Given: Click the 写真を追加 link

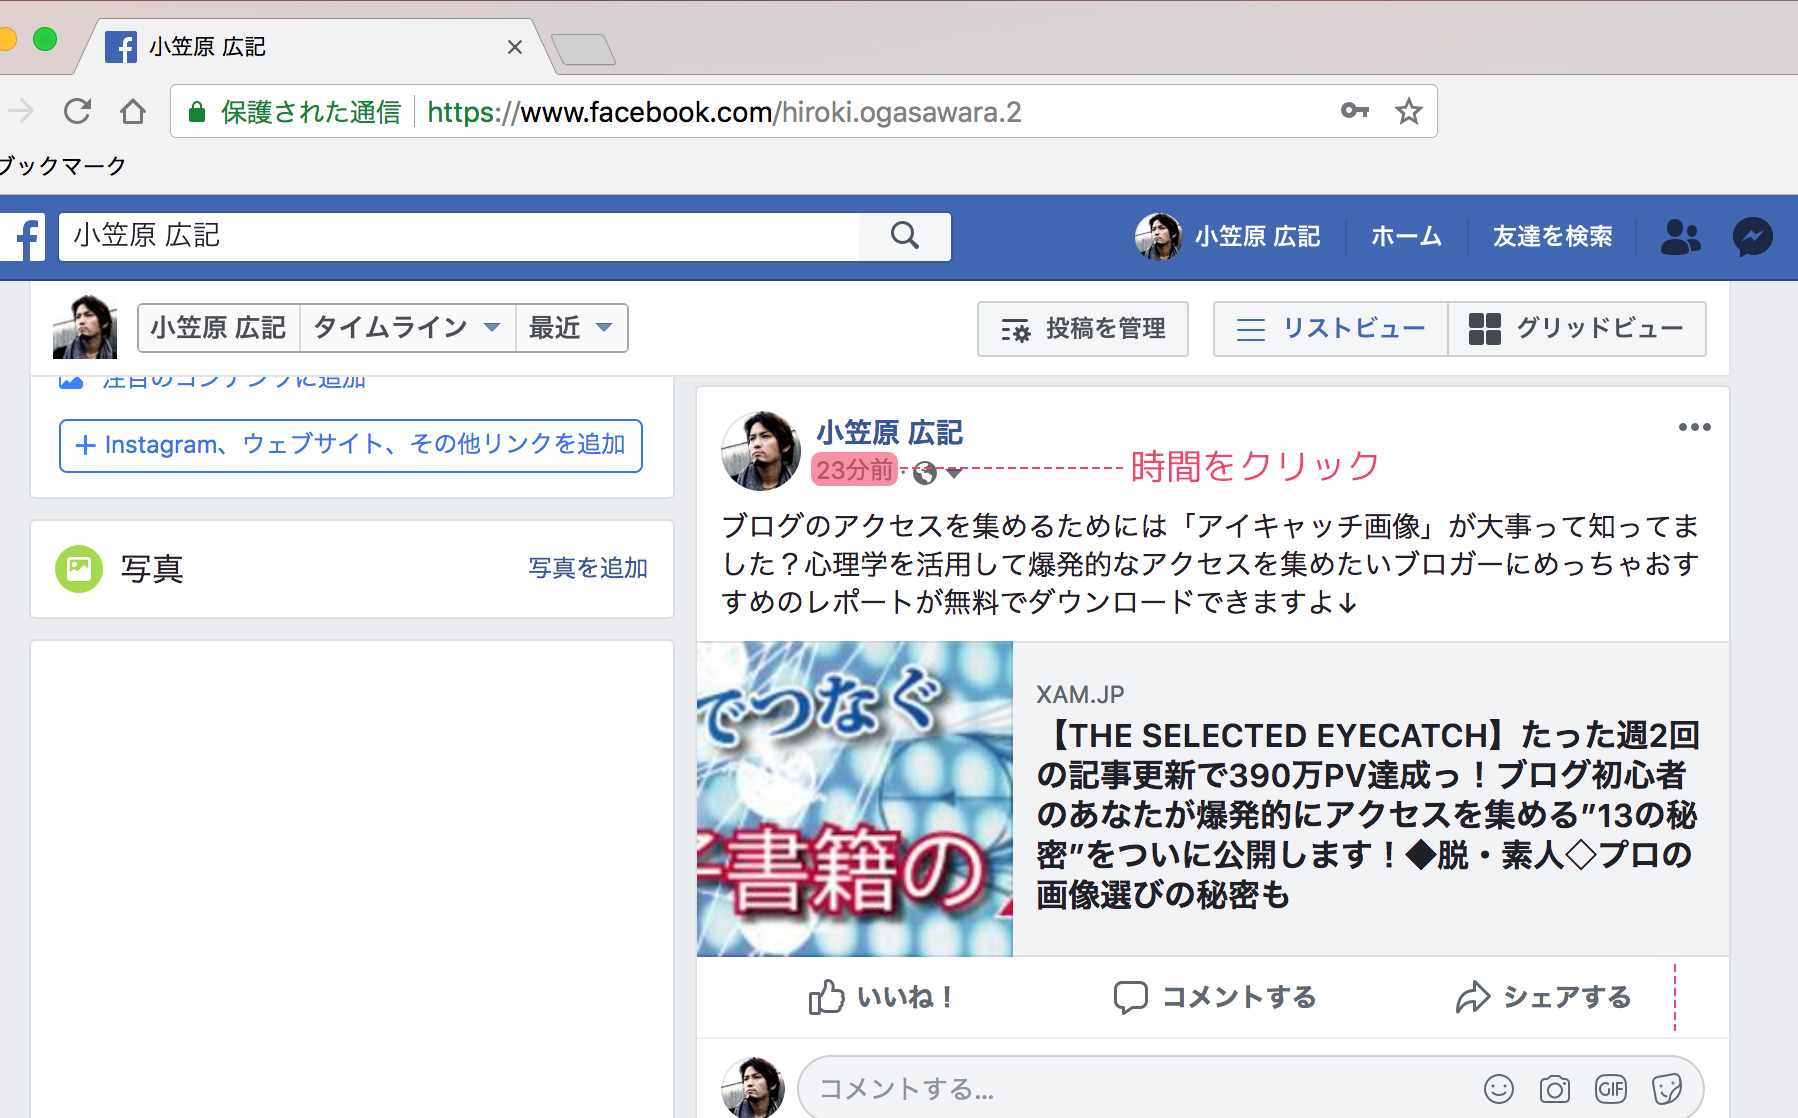Looking at the screenshot, I should 588,568.
